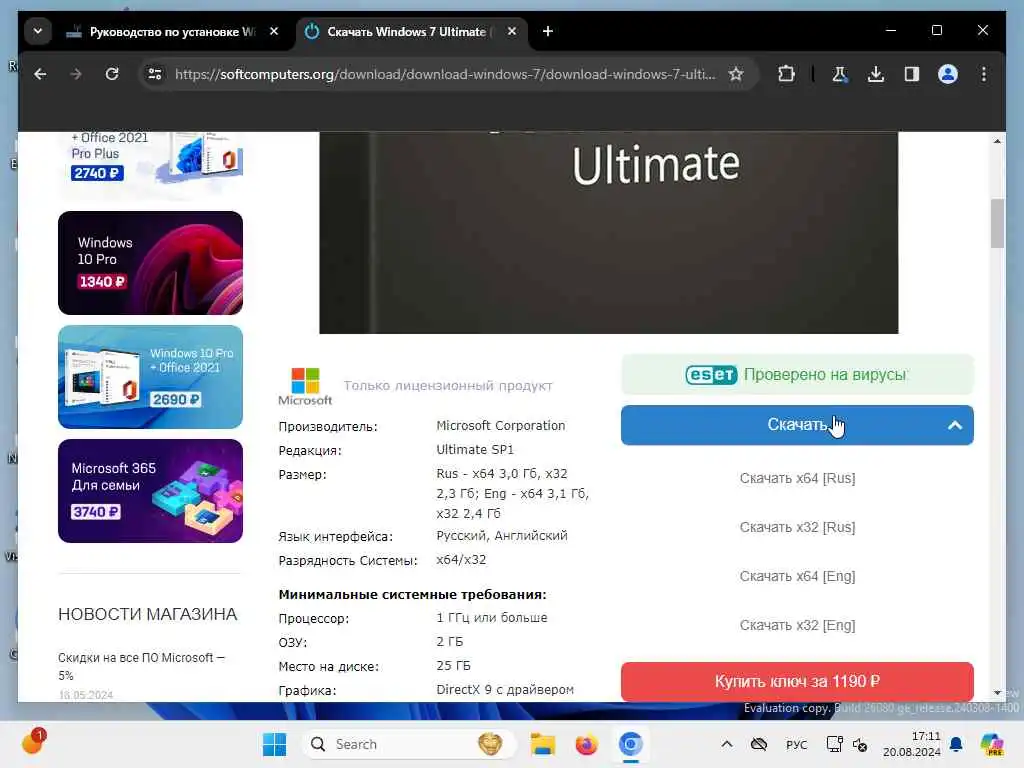Click the value Microsoft Corporation
Viewport: 1024px width, 768px height.
pyautogui.click(x=501, y=425)
